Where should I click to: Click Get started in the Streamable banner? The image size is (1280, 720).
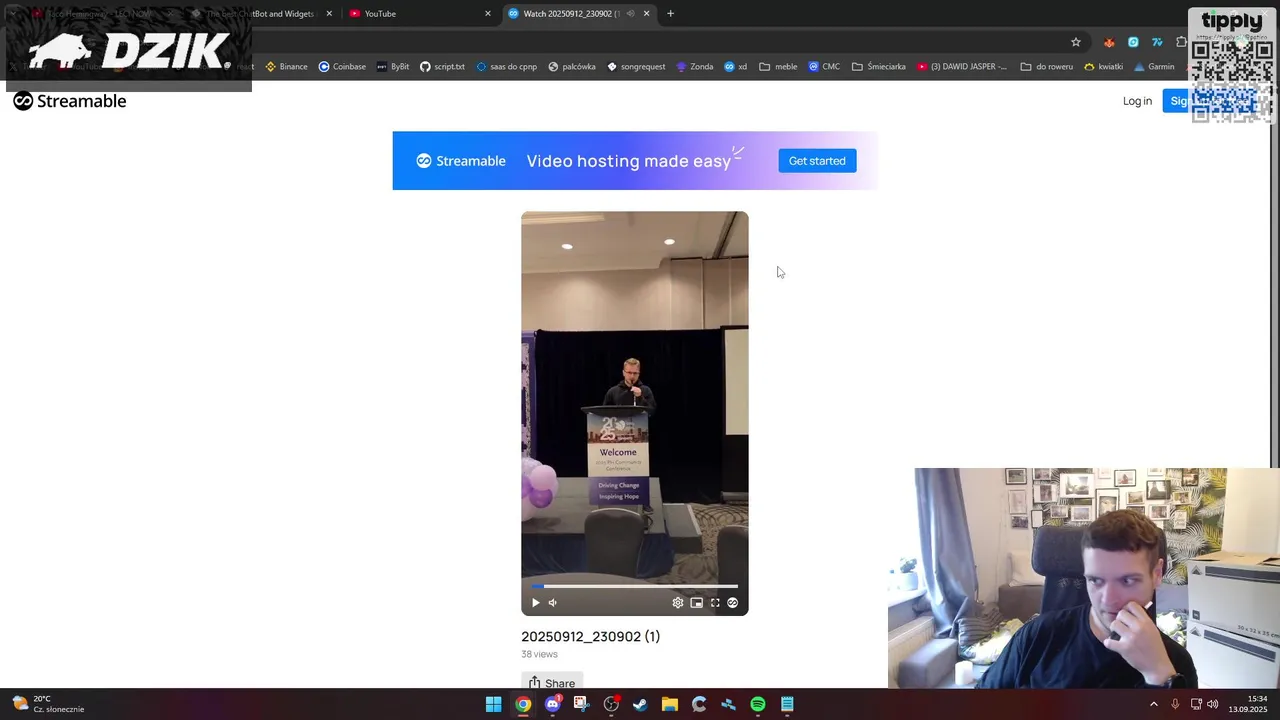pyautogui.click(x=817, y=161)
